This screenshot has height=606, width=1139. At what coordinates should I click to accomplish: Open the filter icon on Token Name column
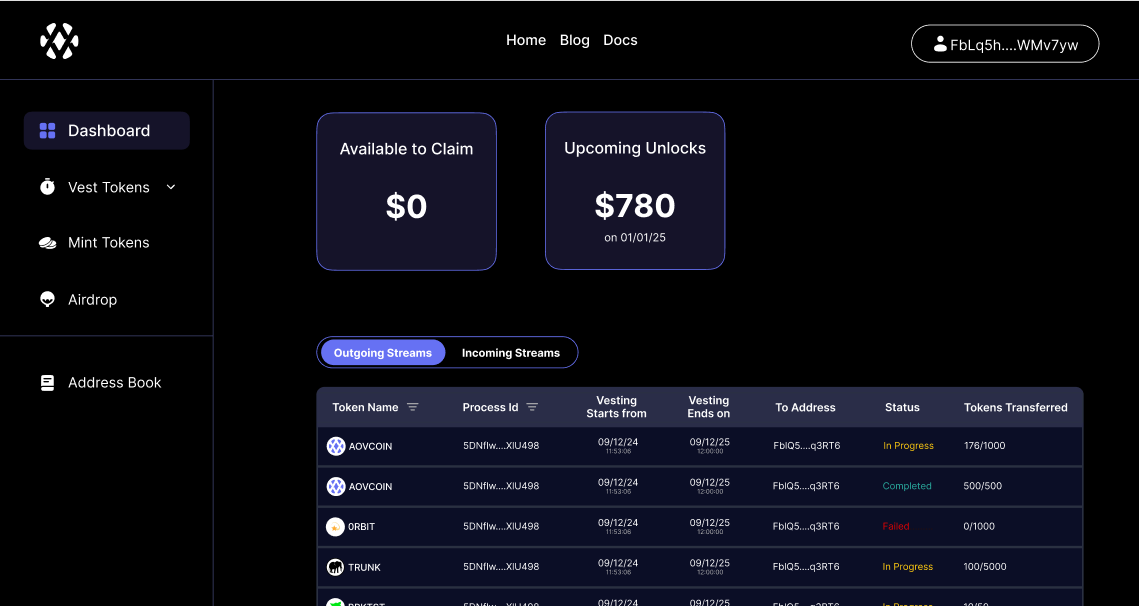point(413,407)
